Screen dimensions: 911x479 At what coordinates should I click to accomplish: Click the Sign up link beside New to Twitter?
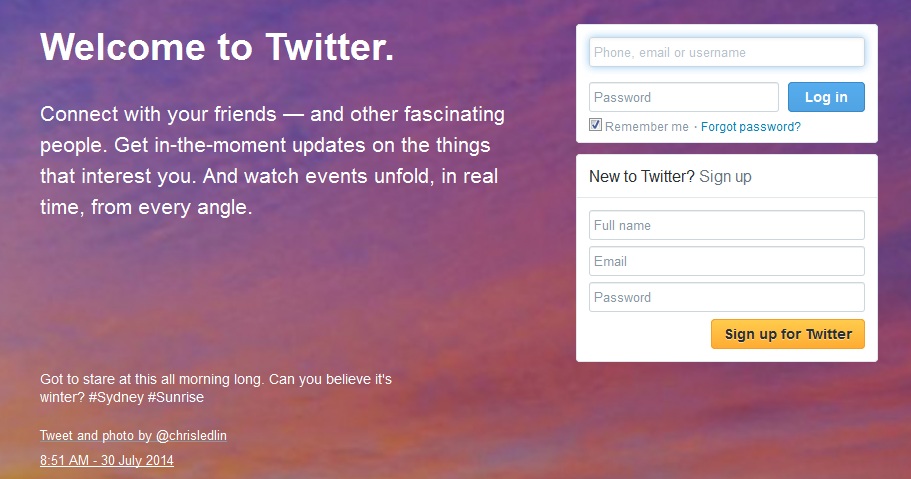(x=725, y=177)
